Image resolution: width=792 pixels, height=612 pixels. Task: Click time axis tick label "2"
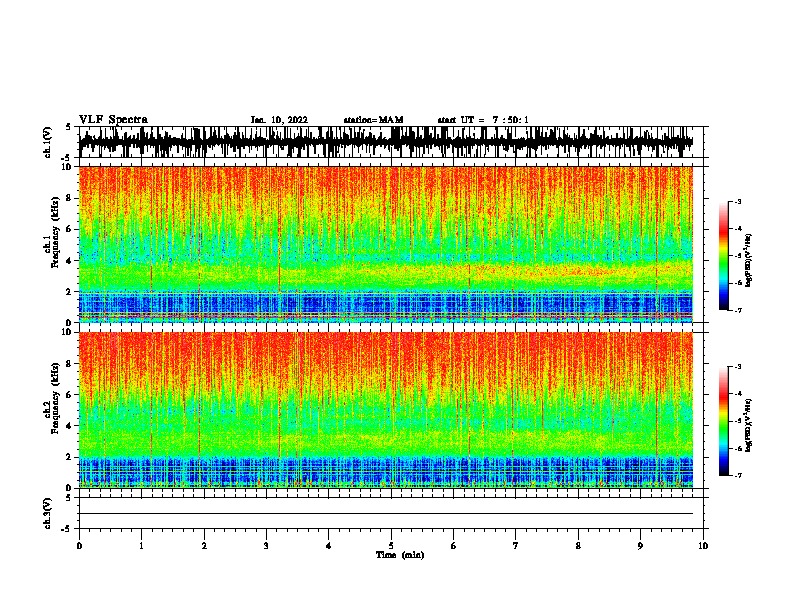tap(204, 546)
